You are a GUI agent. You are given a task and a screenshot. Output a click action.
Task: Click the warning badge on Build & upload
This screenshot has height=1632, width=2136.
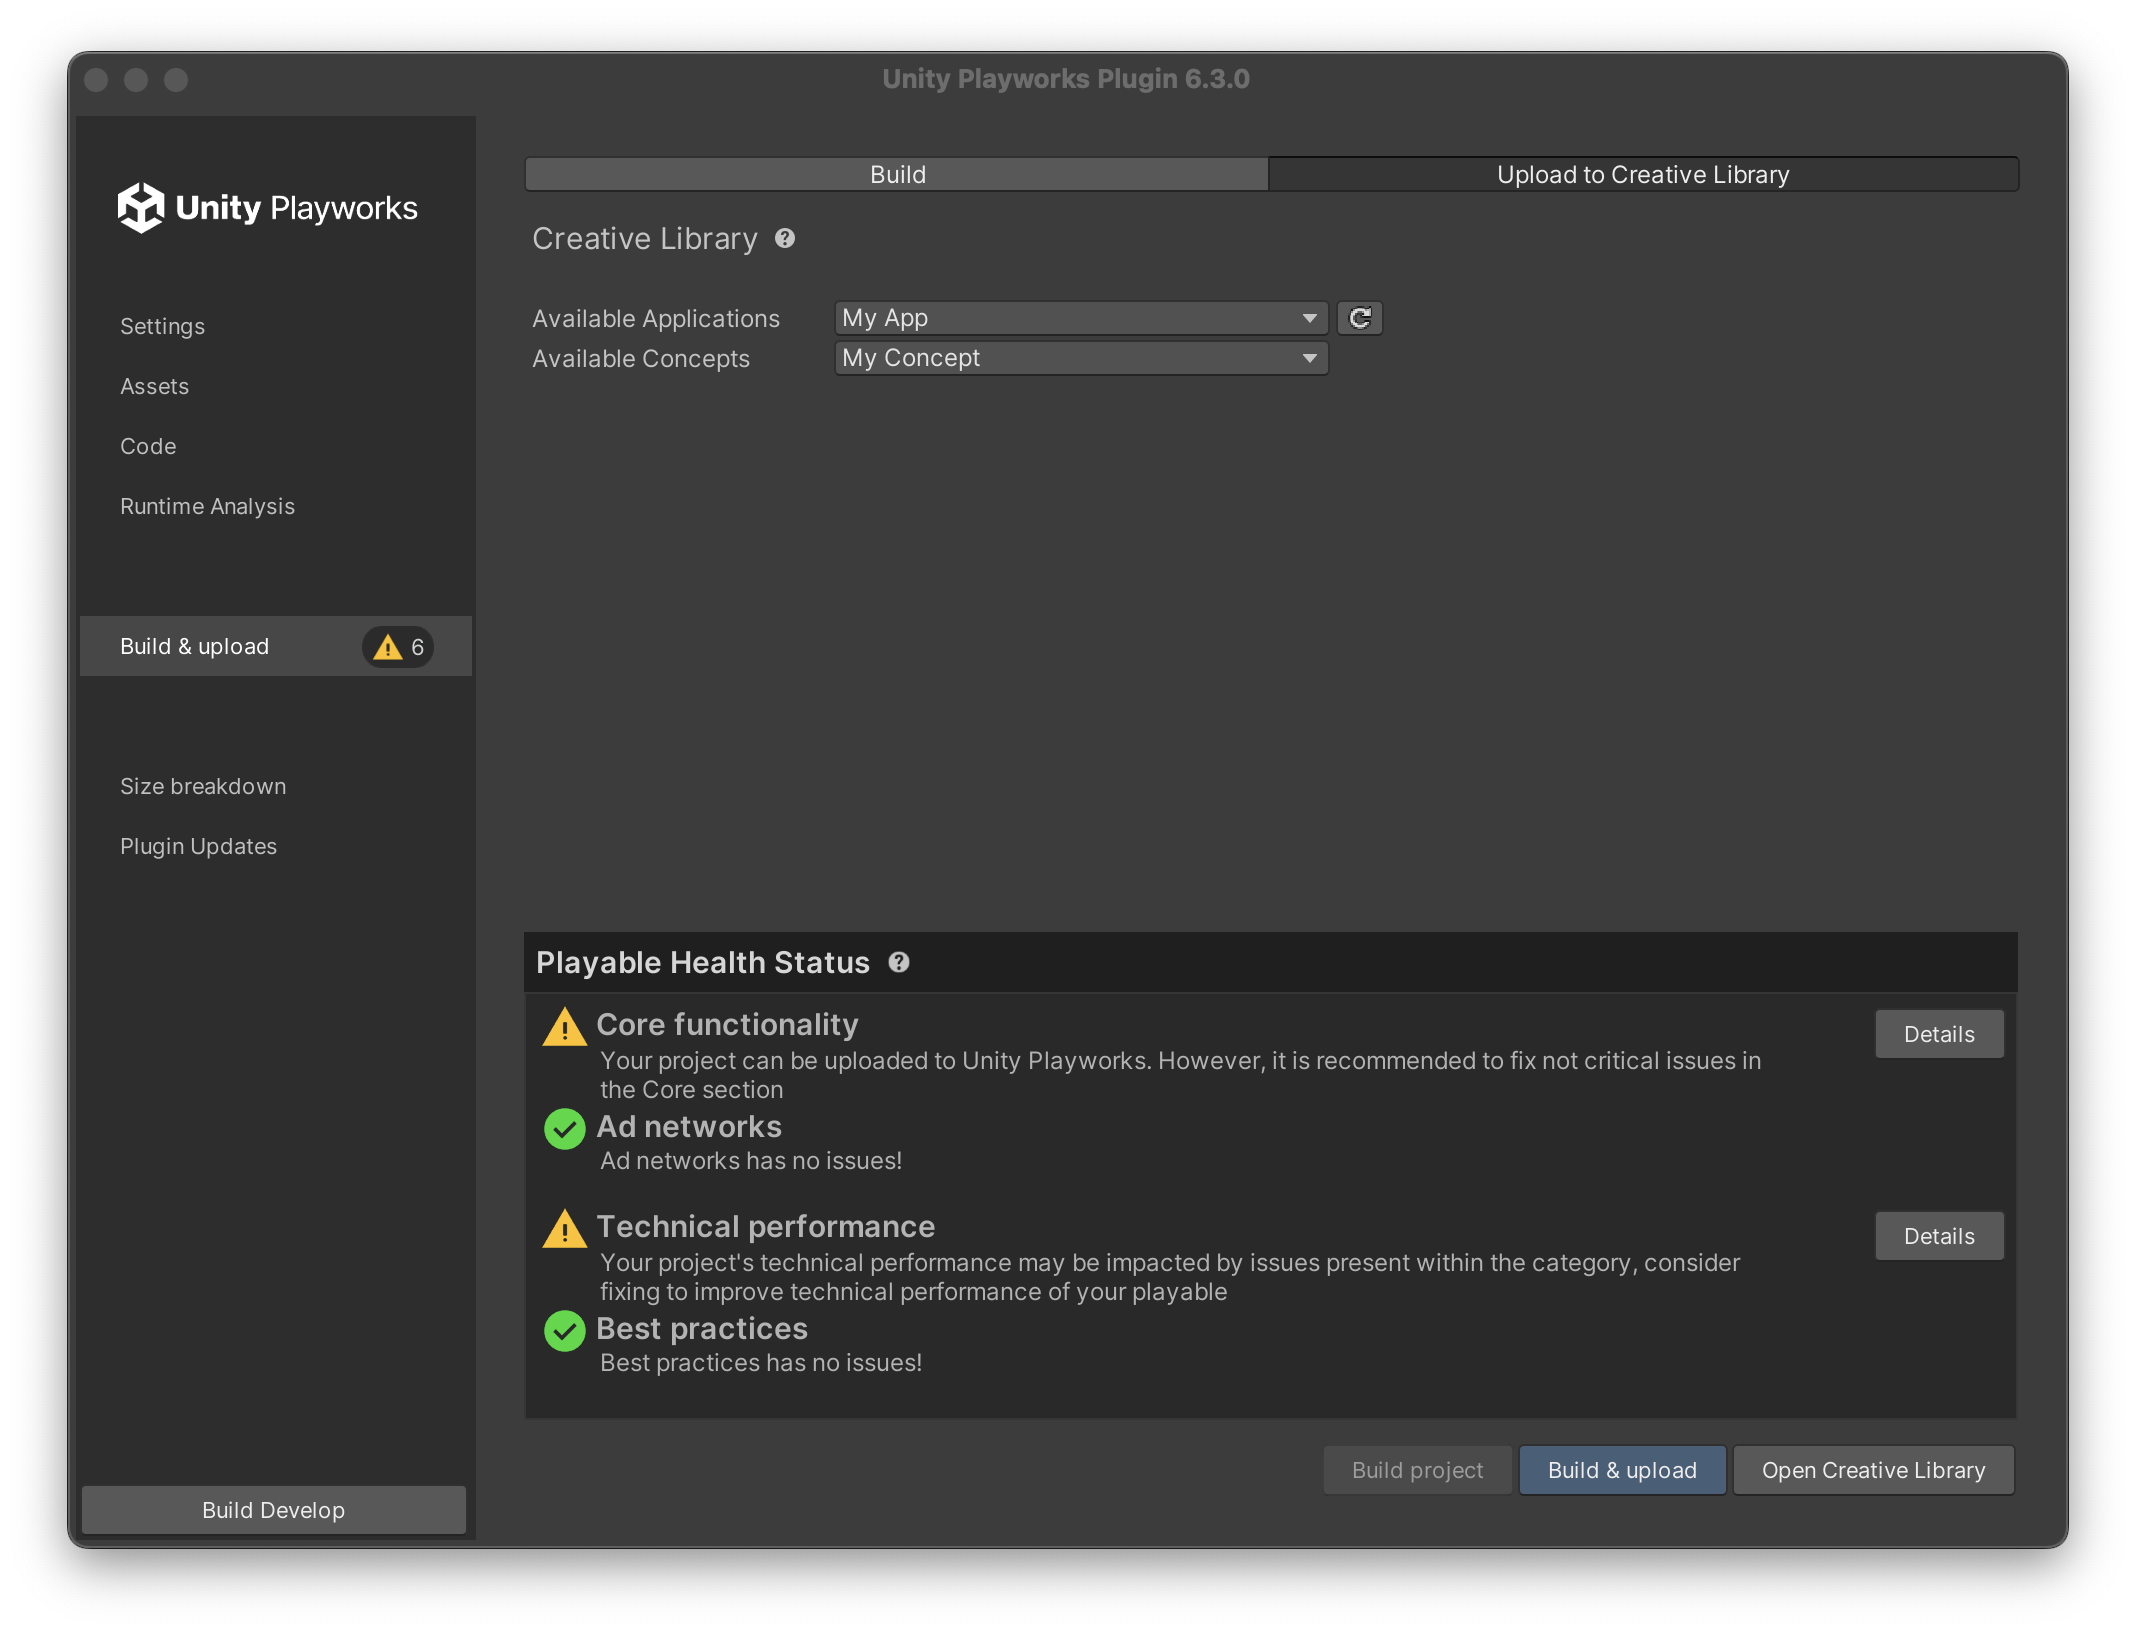point(398,647)
